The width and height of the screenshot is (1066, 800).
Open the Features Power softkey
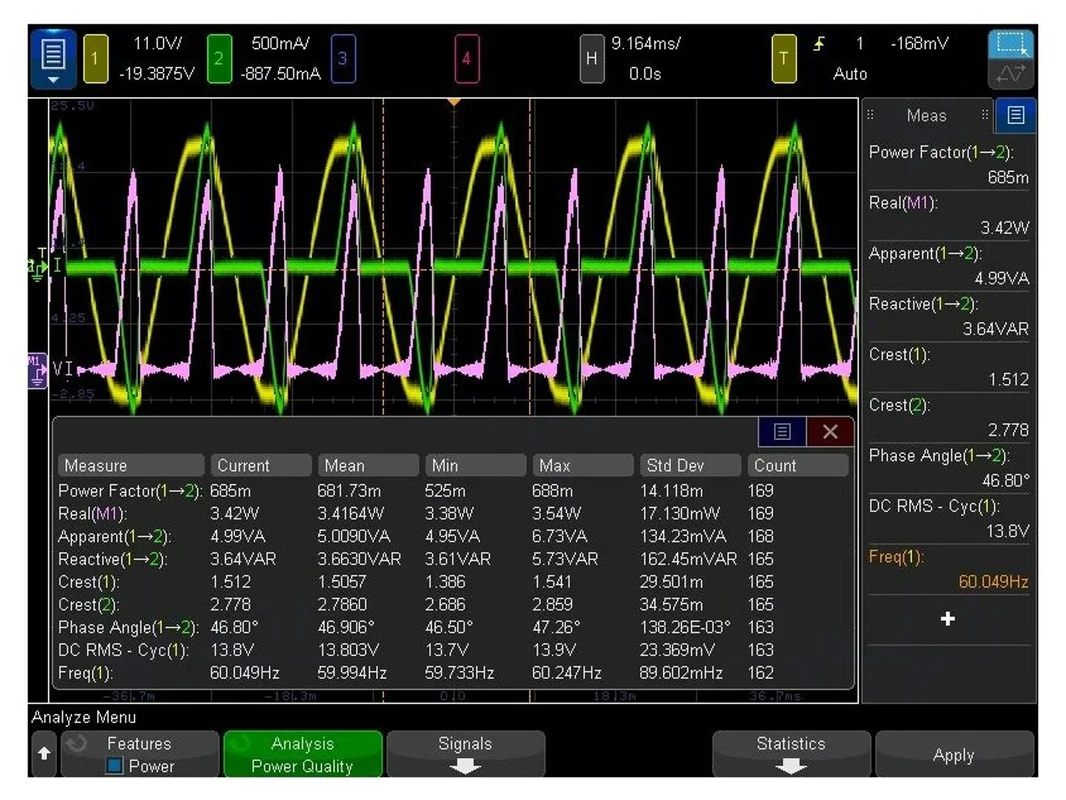[140, 754]
